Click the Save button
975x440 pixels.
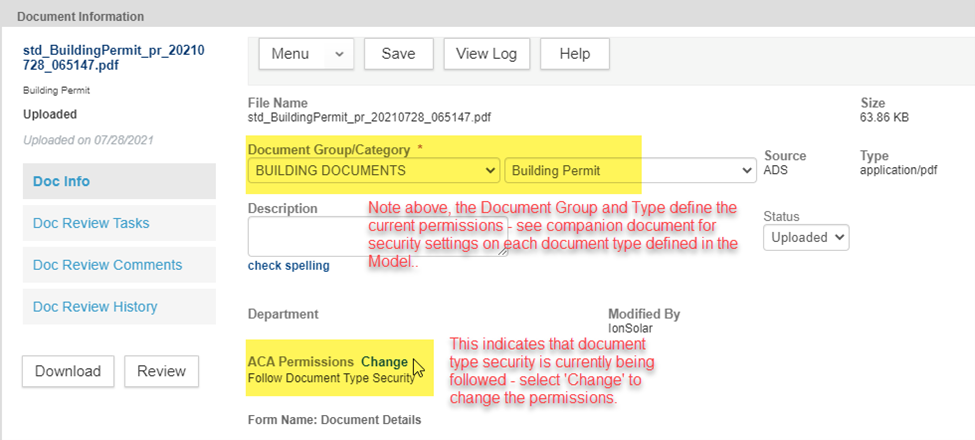click(398, 54)
